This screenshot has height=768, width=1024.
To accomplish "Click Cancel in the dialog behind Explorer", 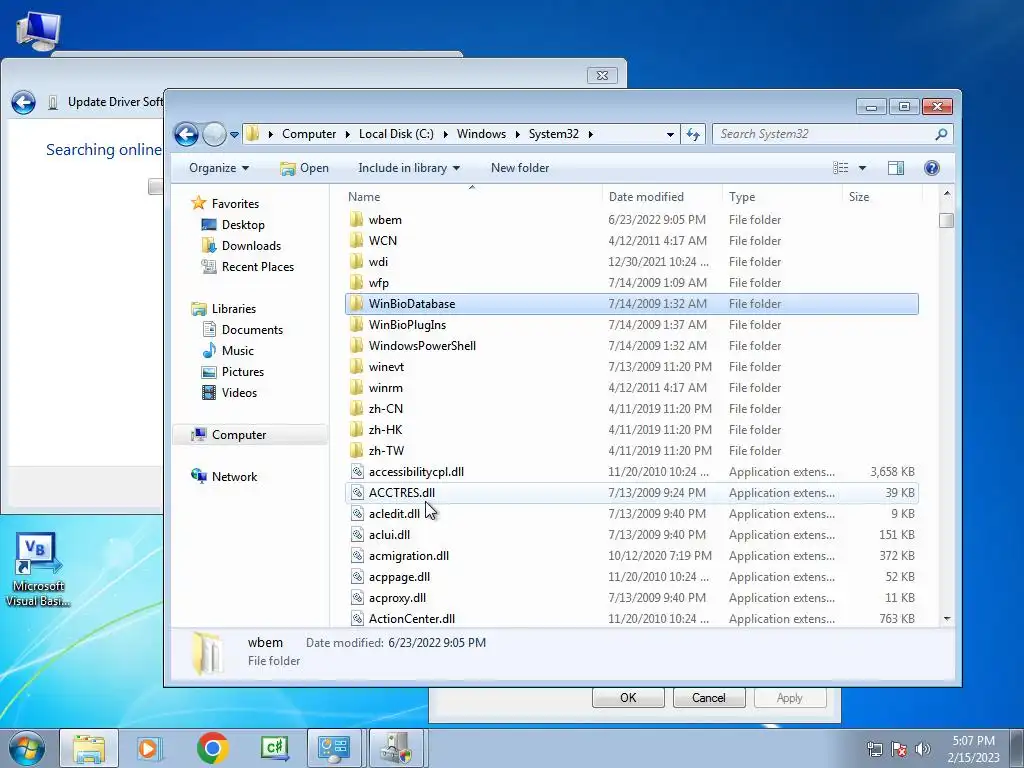I will (709, 697).
